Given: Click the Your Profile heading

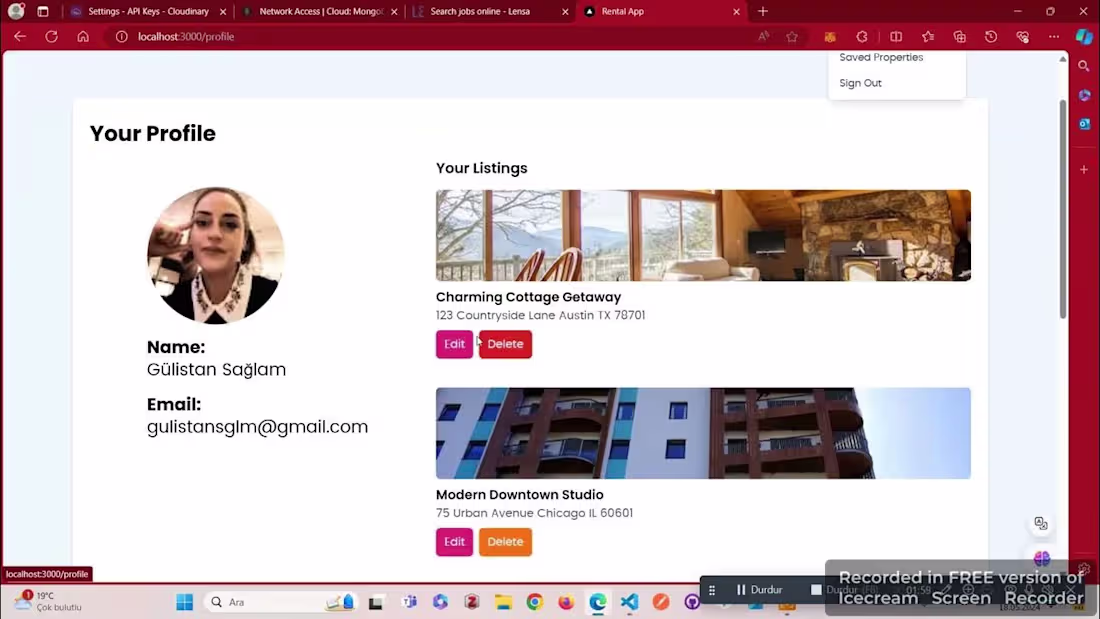Looking at the screenshot, I should (152, 133).
